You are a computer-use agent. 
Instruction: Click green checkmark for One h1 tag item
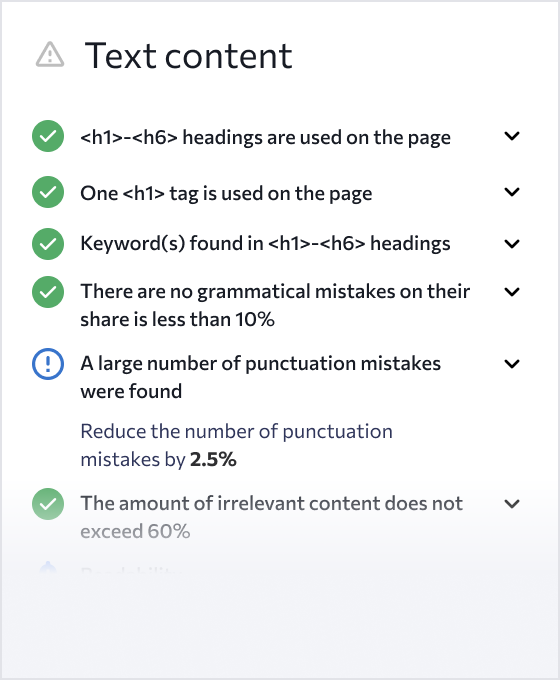(x=48, y=192)
